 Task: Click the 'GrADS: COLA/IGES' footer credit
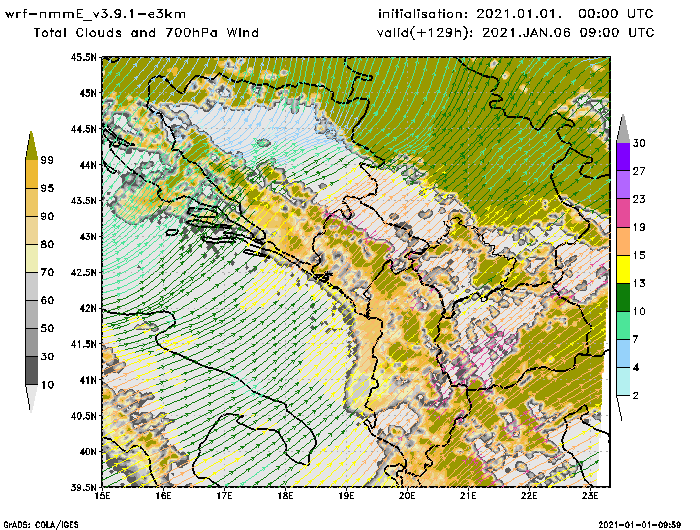click(41, 525)
